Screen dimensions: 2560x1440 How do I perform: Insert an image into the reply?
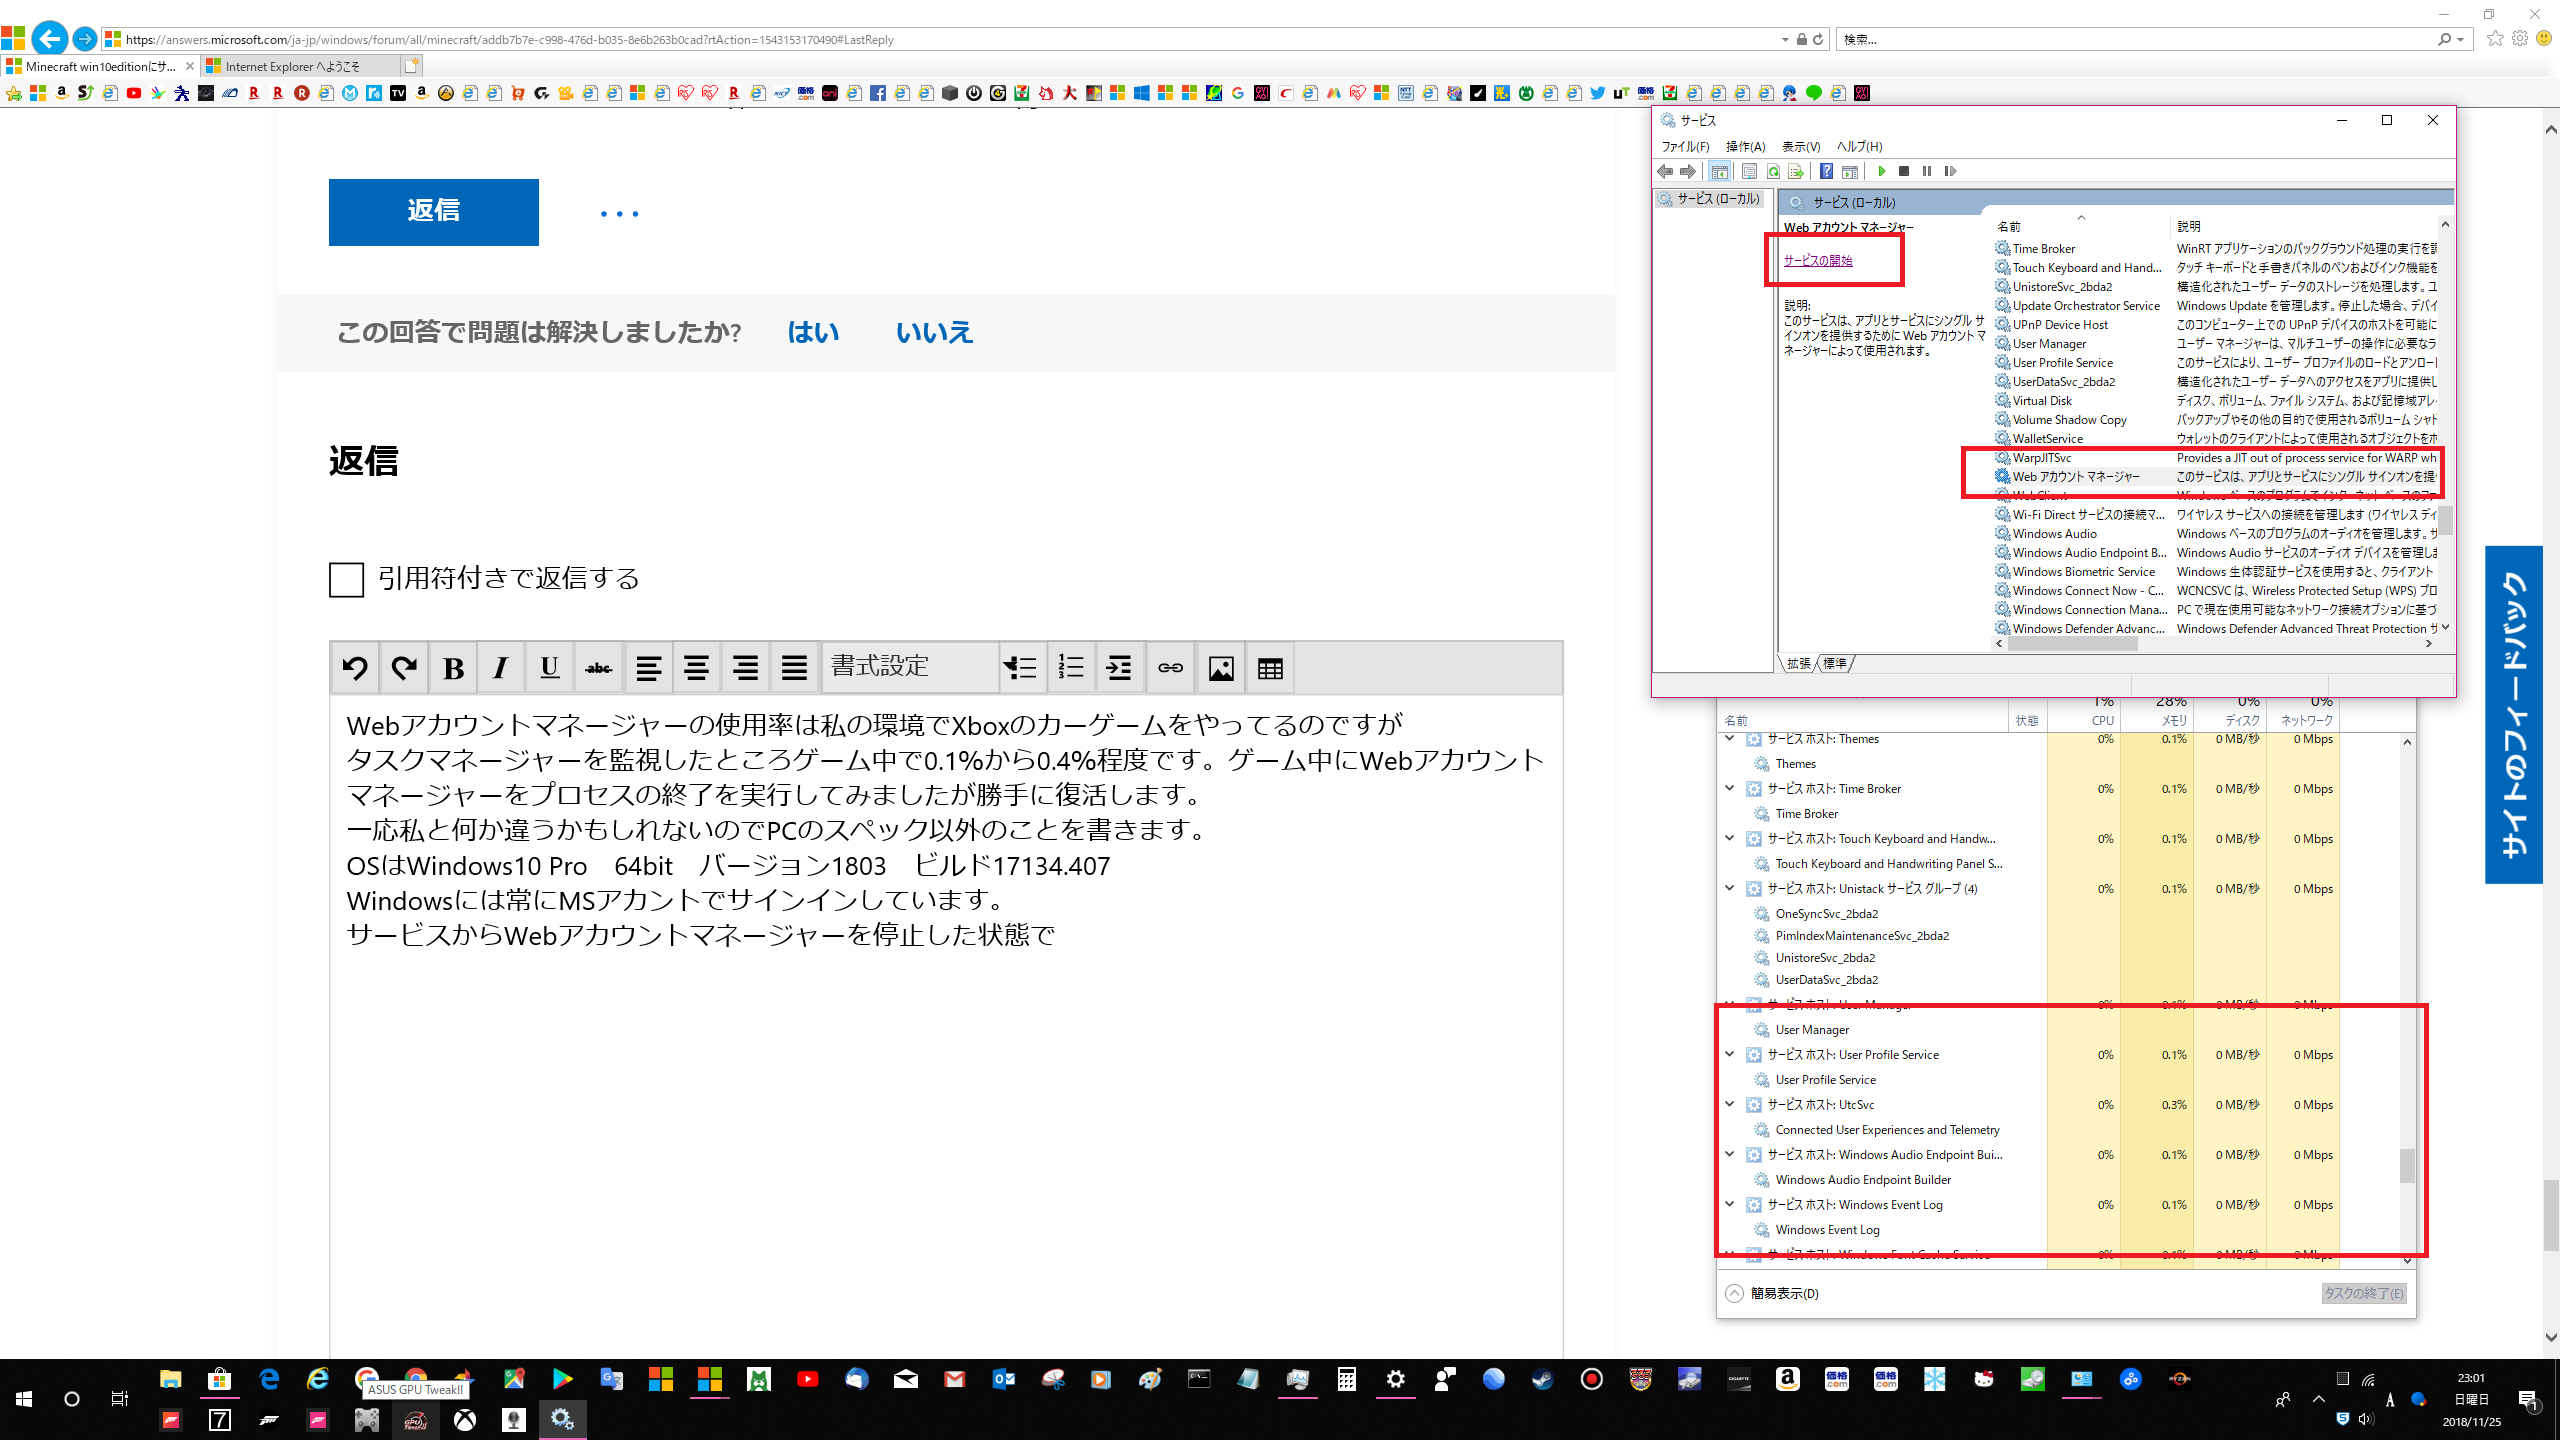[x=1221, y=668]
